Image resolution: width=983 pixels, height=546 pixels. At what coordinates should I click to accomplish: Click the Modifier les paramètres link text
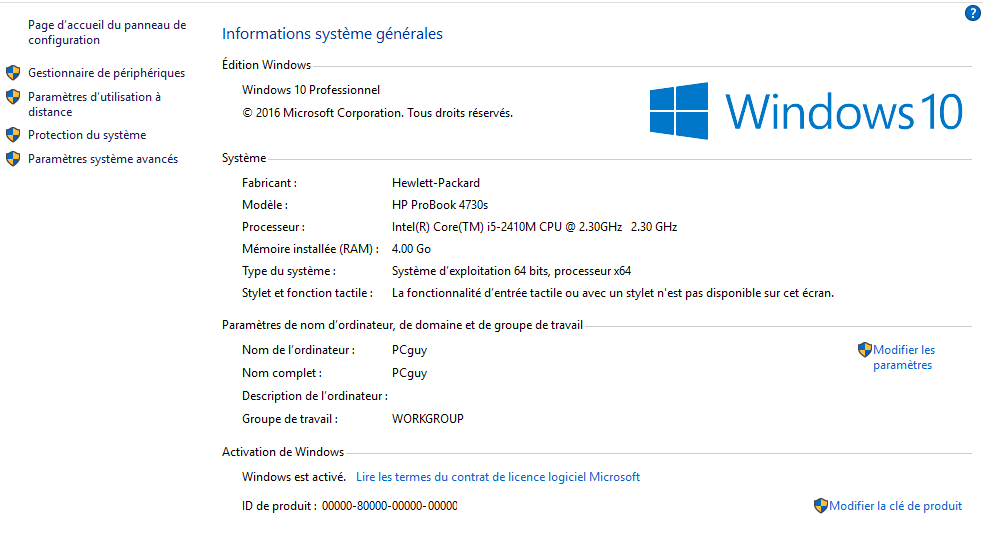tap(903, 357)
